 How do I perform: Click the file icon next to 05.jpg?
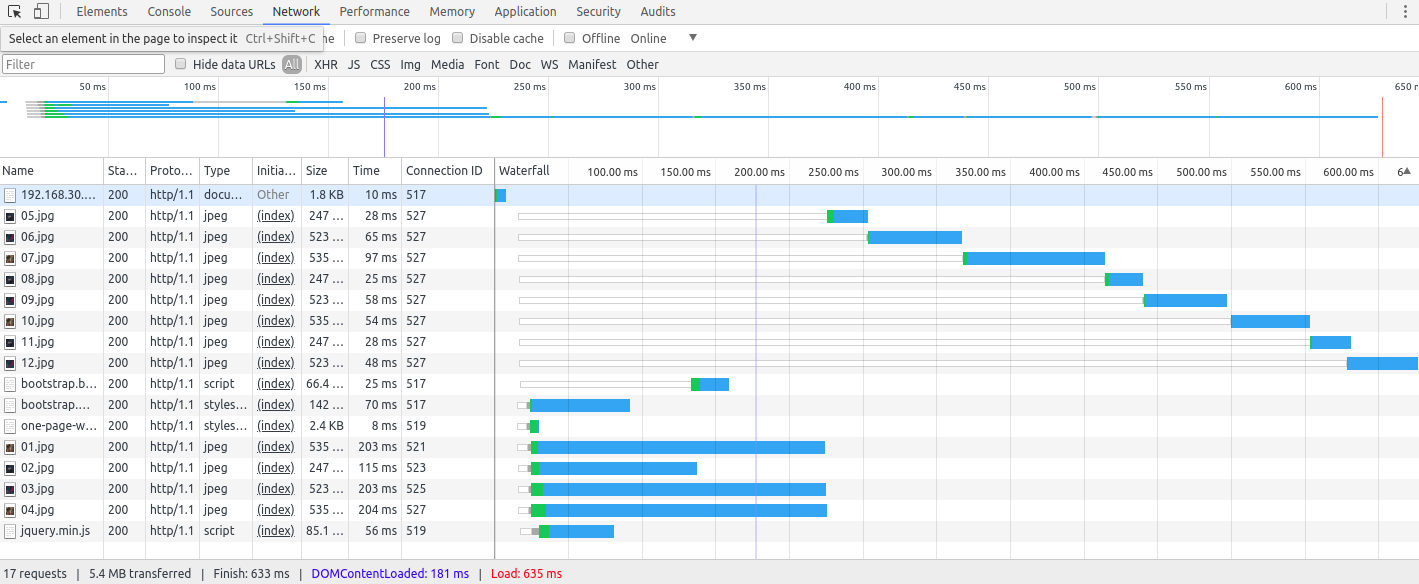pos(10,216)
